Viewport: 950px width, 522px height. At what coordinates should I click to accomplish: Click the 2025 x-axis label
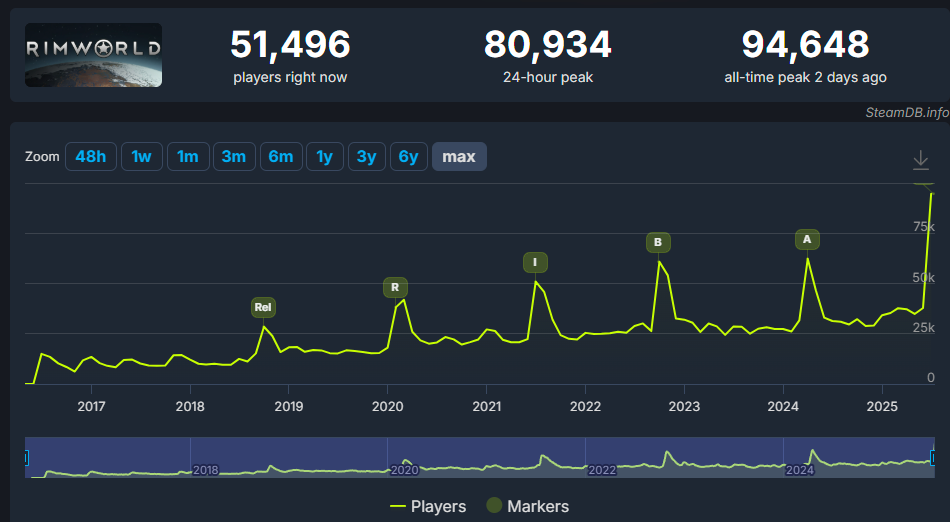tap(882, 406)
